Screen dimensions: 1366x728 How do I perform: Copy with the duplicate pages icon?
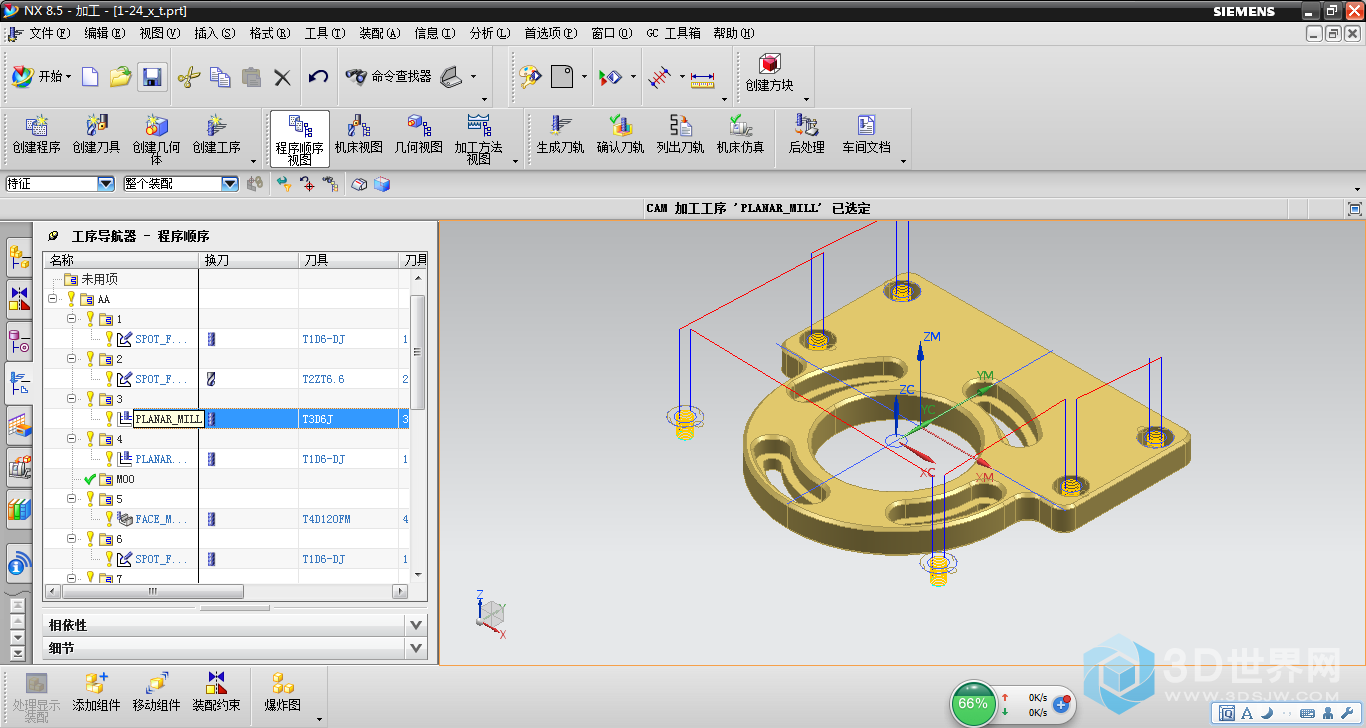[x=220, y=76]
